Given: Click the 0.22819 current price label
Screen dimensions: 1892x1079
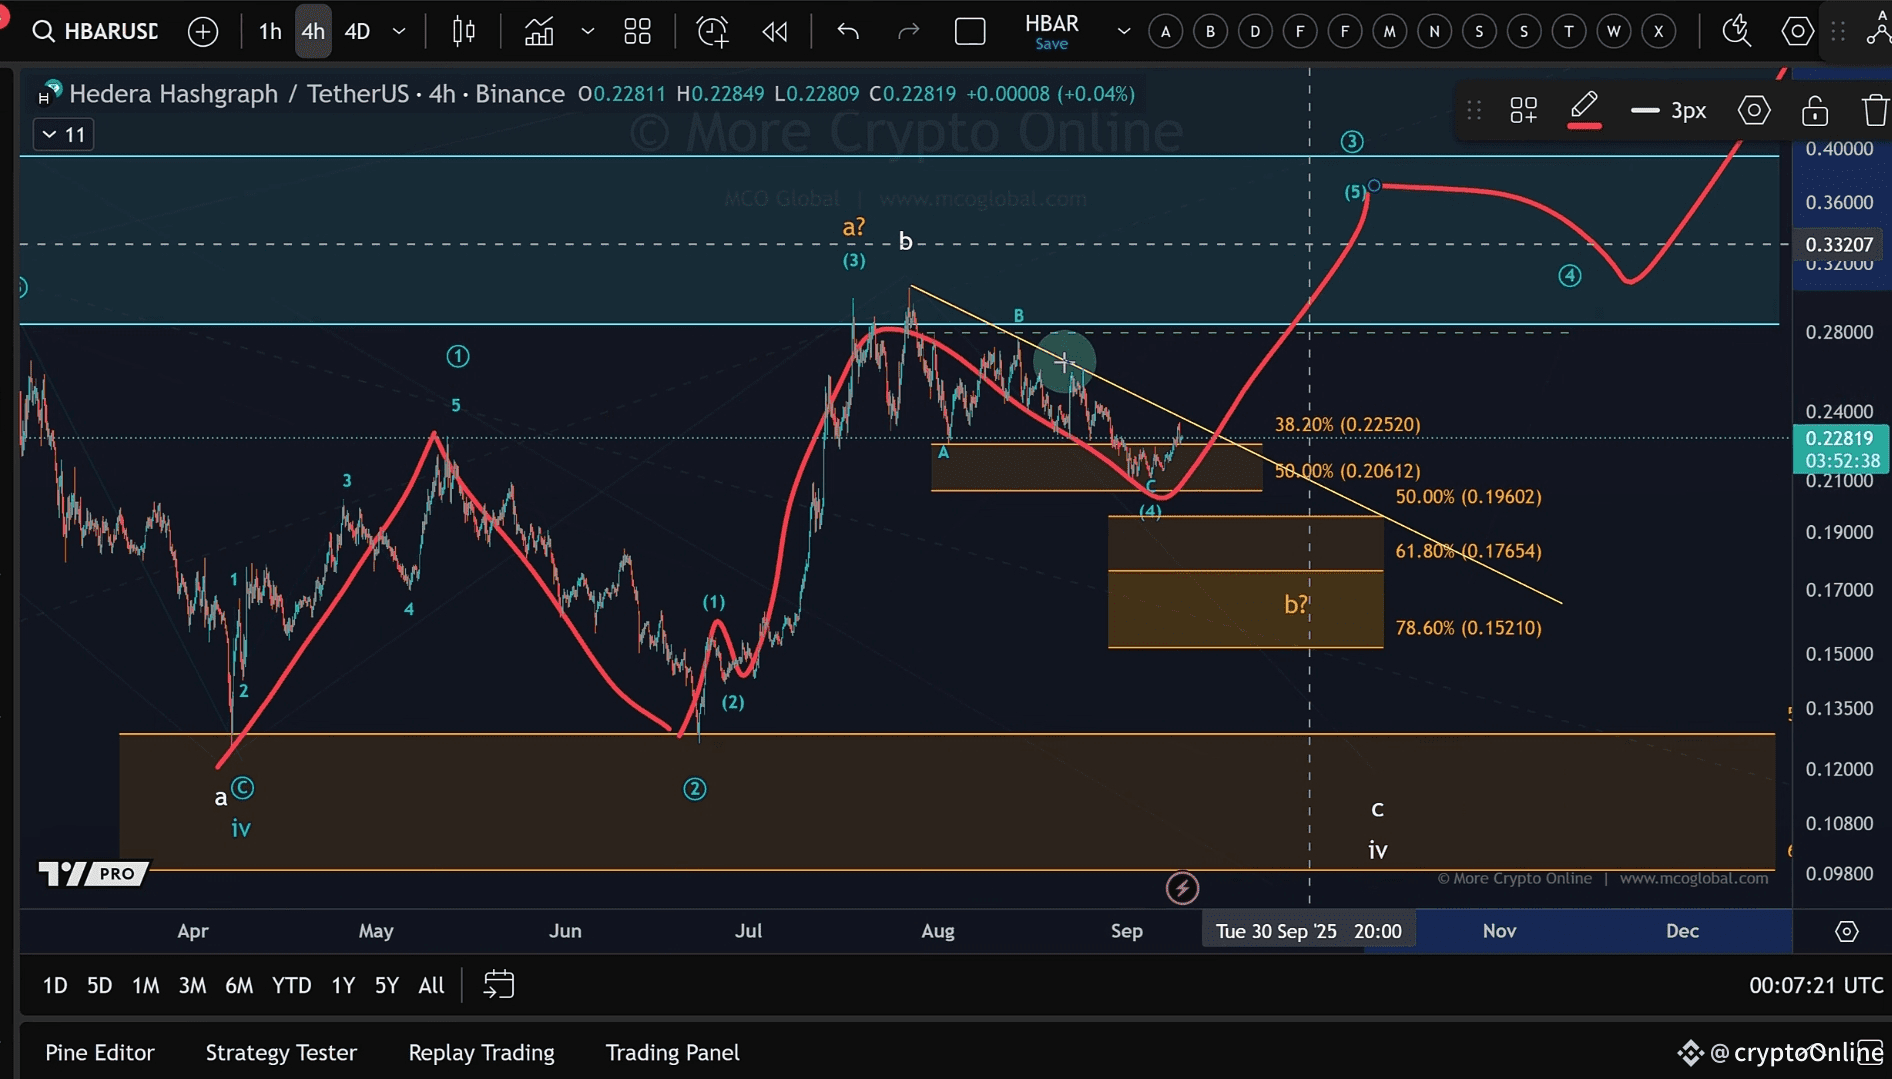Looking at the screenshot, I should 1840,438.
